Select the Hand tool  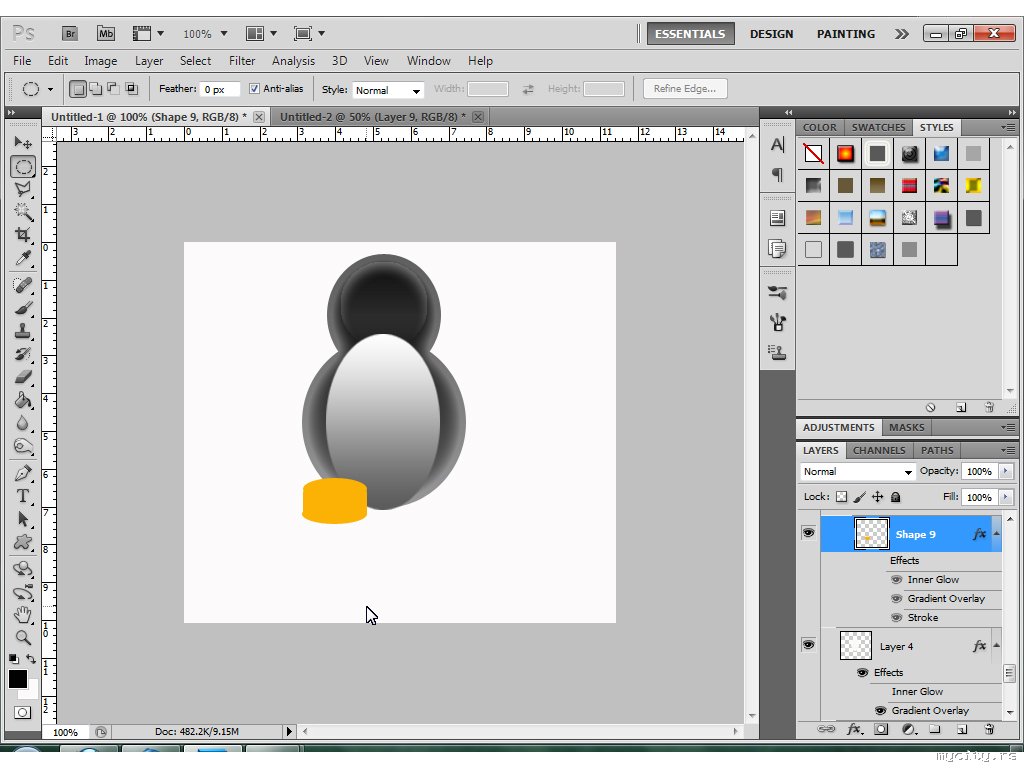pyautogui.click(x=23, y=614)
